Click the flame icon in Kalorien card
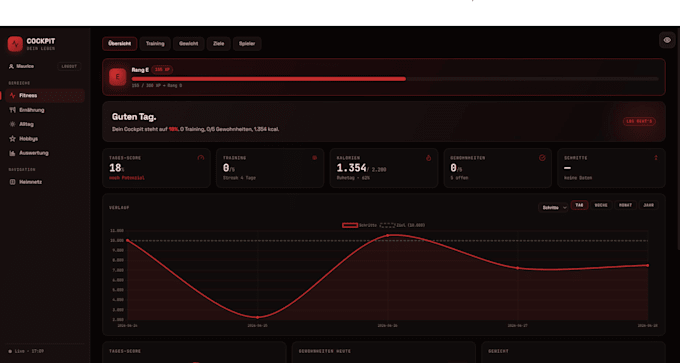 pos(428,158)
